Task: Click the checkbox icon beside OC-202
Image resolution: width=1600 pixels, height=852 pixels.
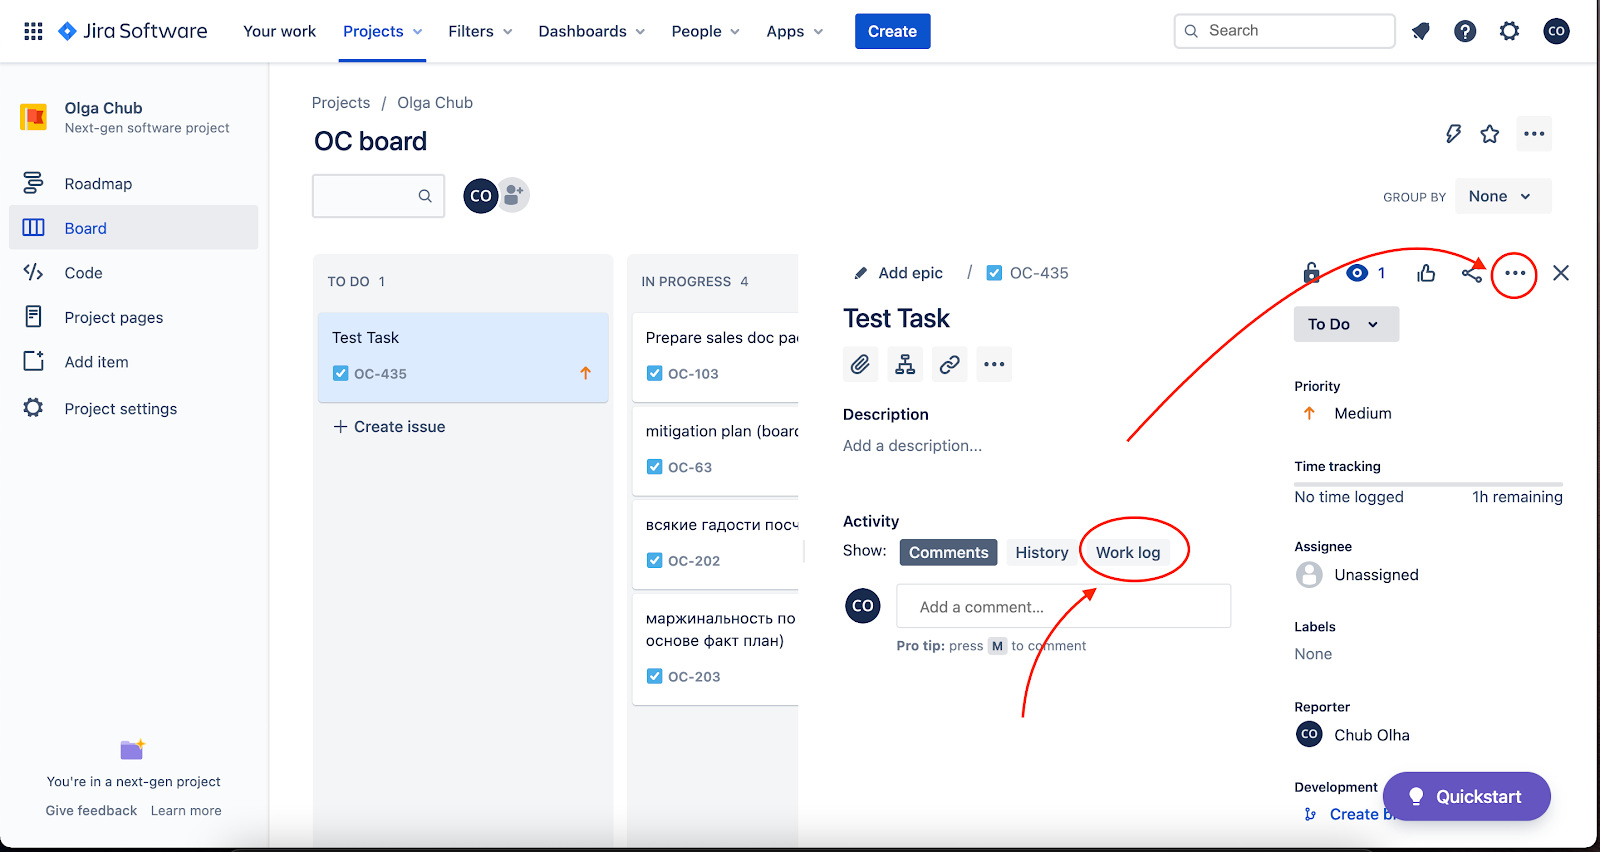Action: point(655,561)
